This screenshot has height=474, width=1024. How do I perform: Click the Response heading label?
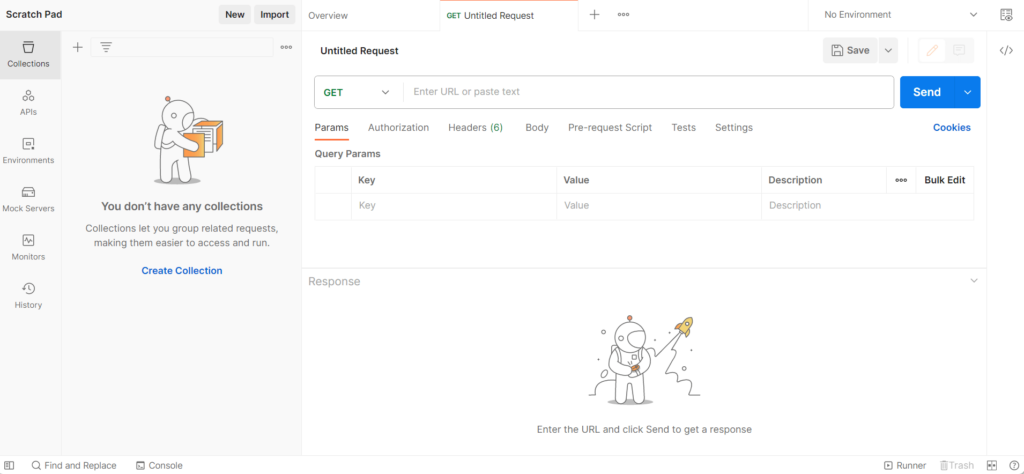(334, 281)
